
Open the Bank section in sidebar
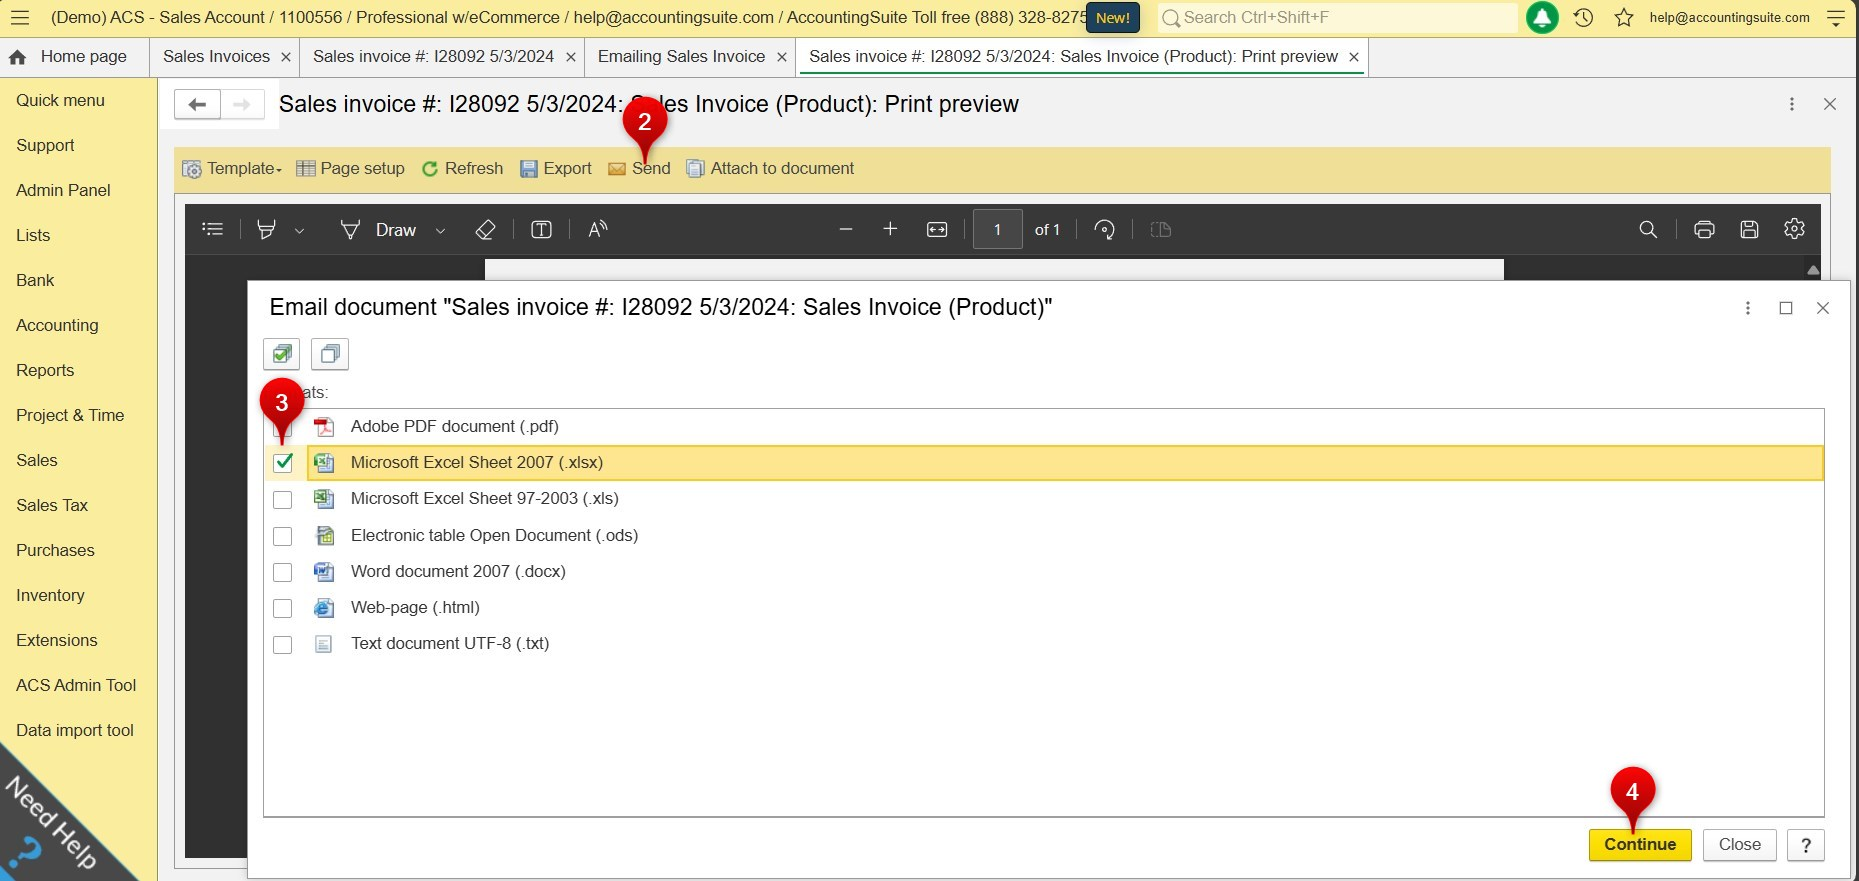tap(35, 280)
